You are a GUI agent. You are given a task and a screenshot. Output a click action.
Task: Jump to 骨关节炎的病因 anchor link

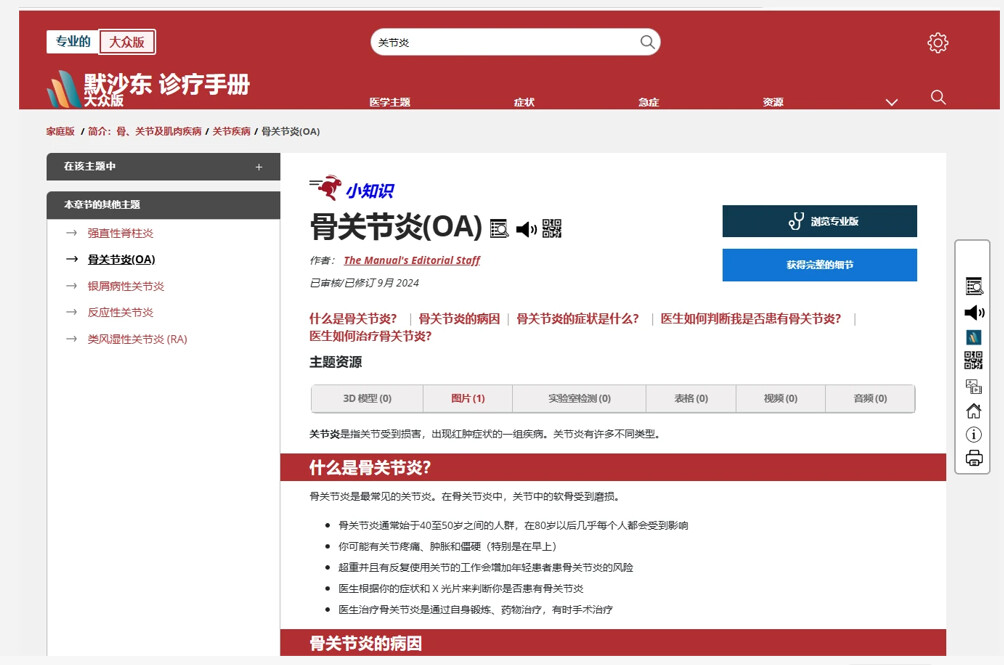click(x=459, y=319)
